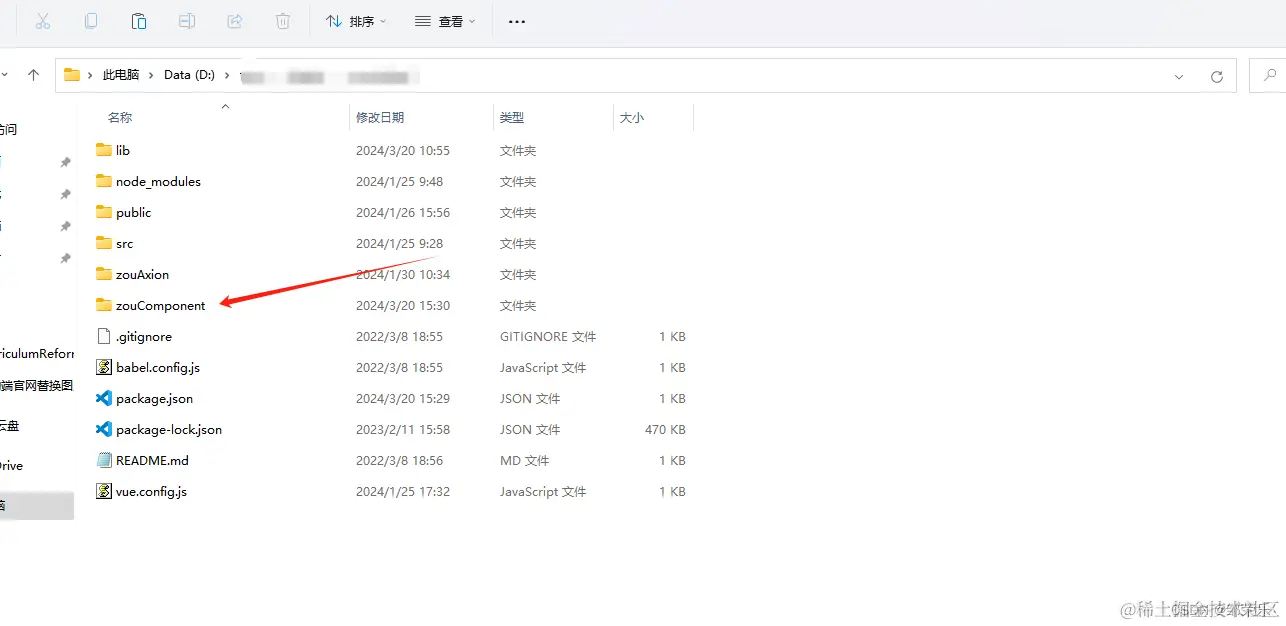Select the Copy icon
Viewport: 1286px width, 626px height.
[90, 20]
